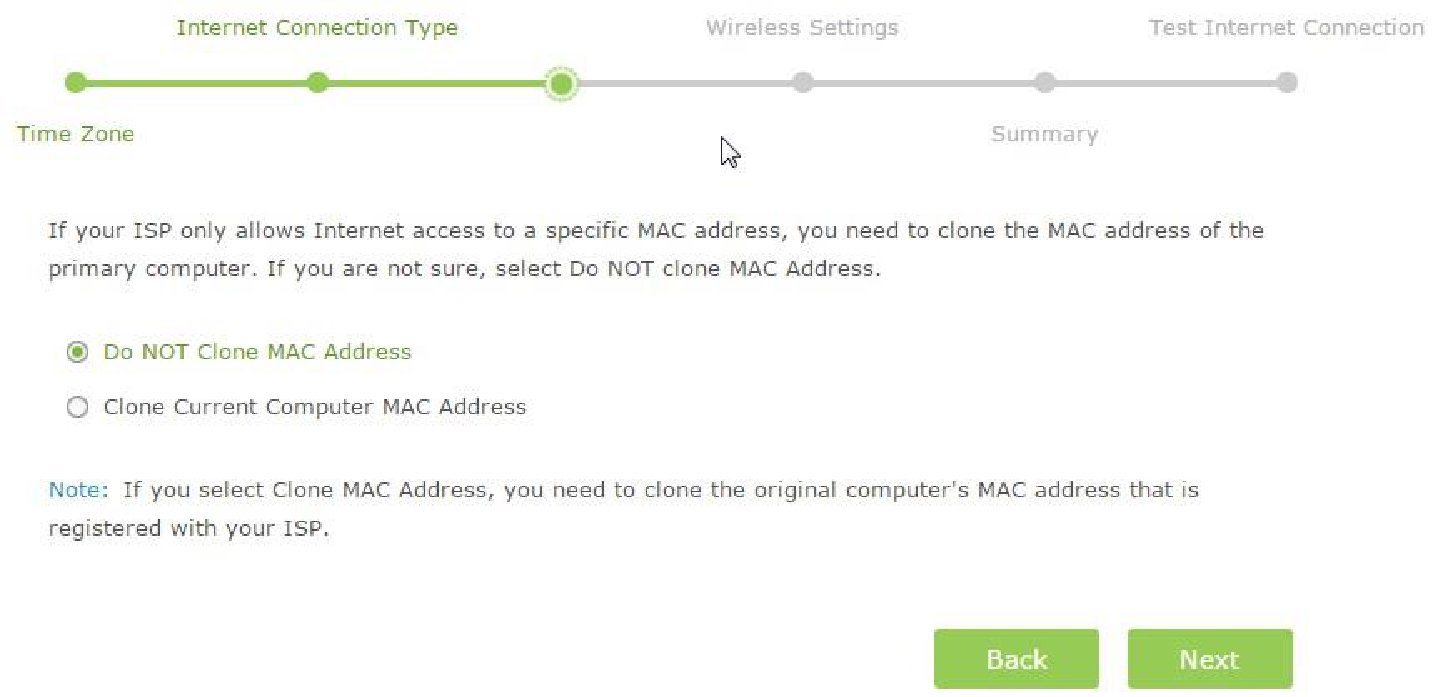The height and width of the screenshot is (697, 1433).
Task: Click the 'Time Zone' step label
Action: point(75,134)
